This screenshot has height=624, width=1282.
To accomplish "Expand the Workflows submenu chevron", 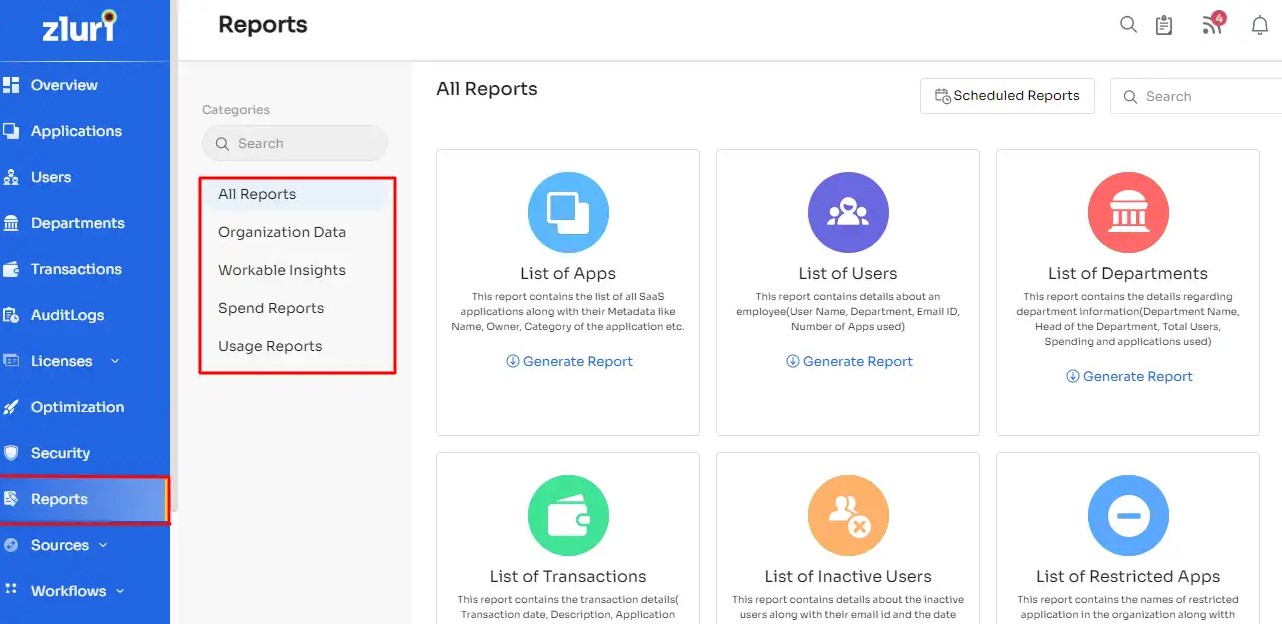I will click(120, 591).
